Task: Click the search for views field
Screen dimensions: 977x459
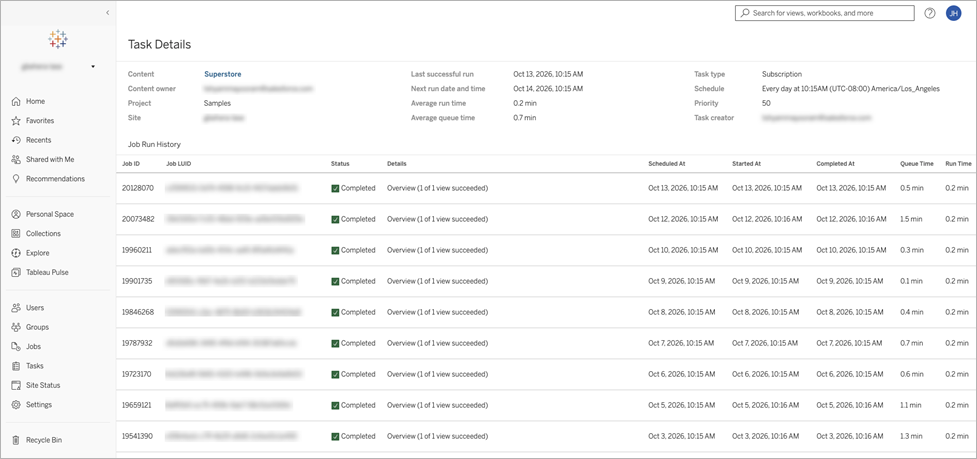Action: [x=824, y=13]
